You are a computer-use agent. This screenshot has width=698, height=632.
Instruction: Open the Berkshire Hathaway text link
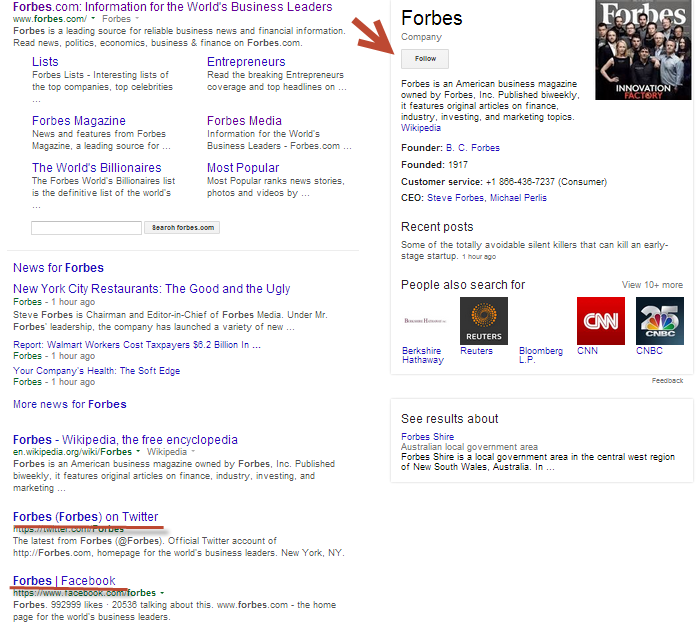[x=423, y=355]
